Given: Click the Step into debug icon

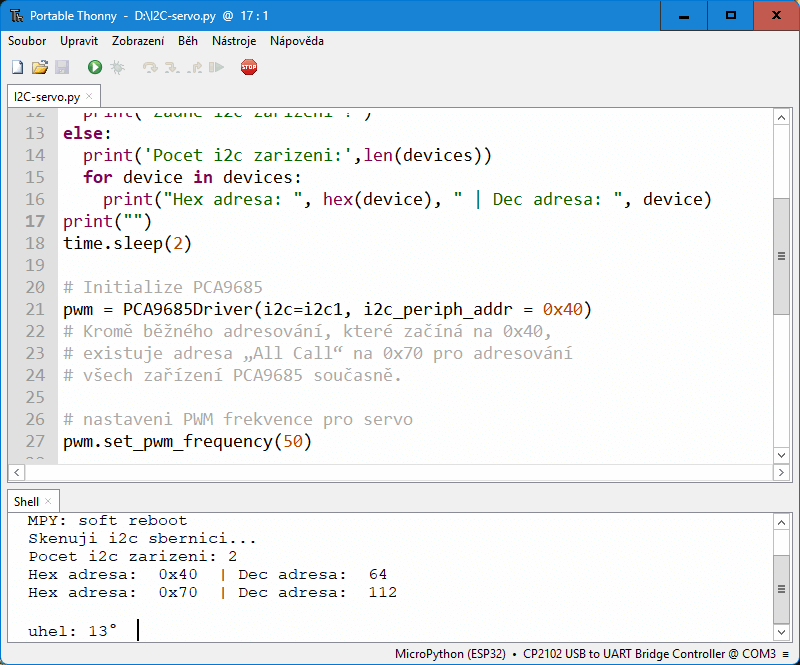Looking at the screenshot, I should coord(172,67).
